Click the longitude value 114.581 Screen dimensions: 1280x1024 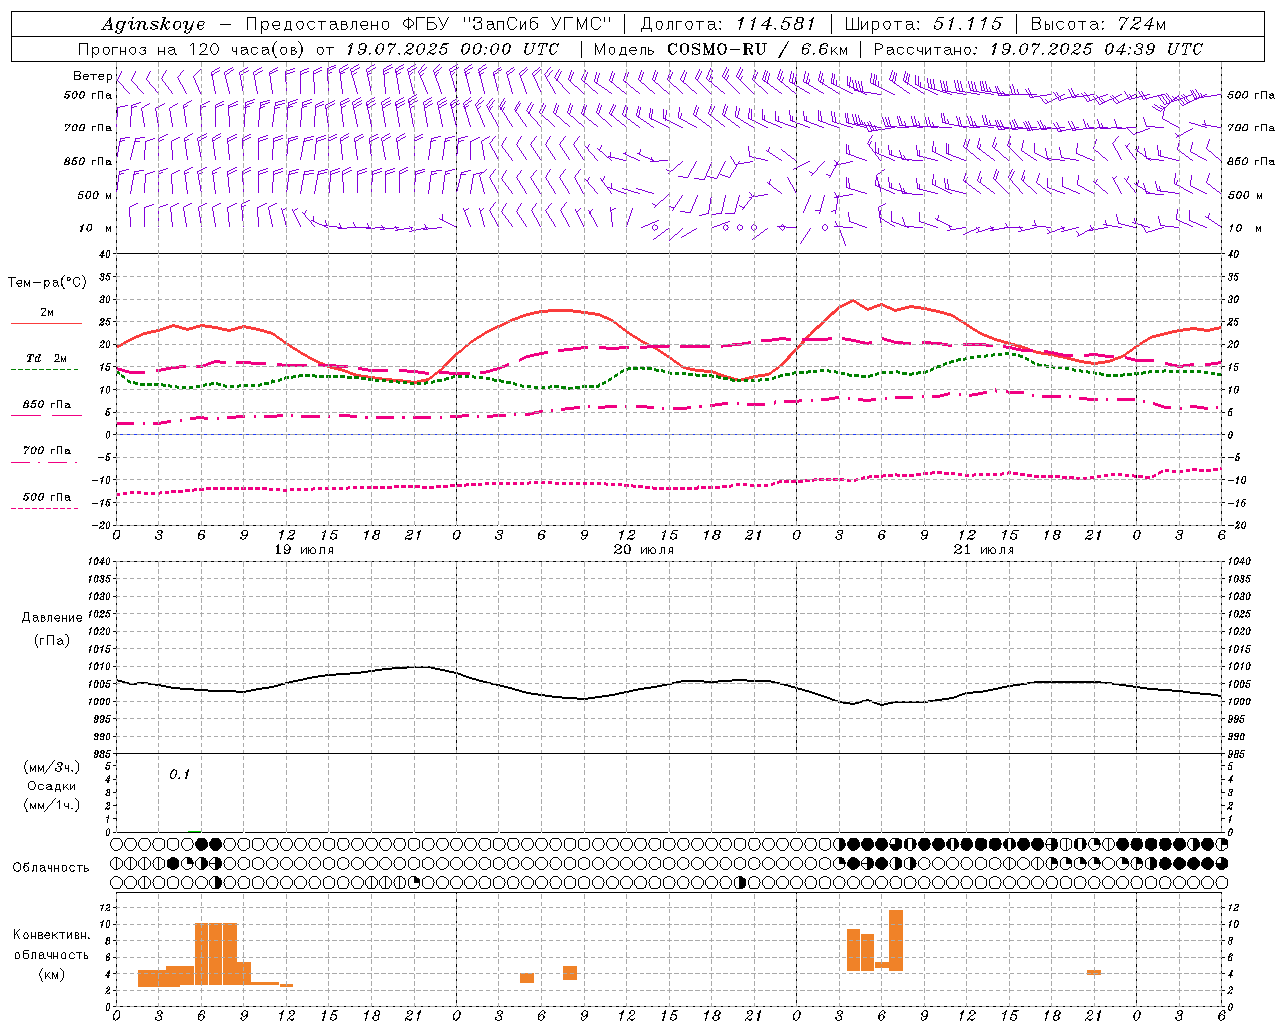(776, 24)
